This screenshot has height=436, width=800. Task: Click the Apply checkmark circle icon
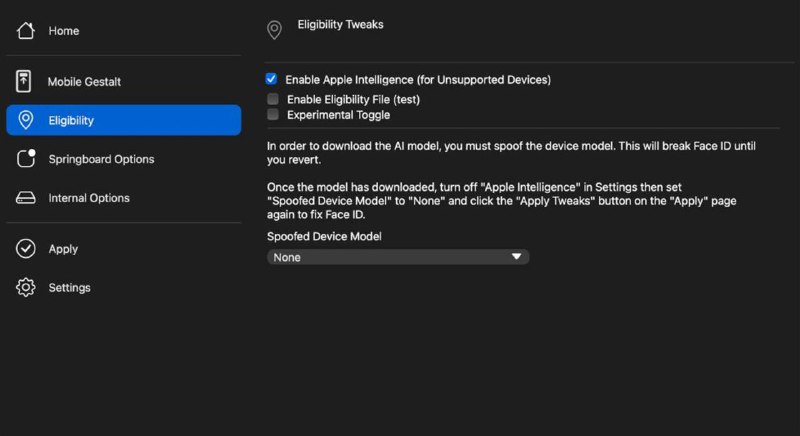tap(26, 249)
